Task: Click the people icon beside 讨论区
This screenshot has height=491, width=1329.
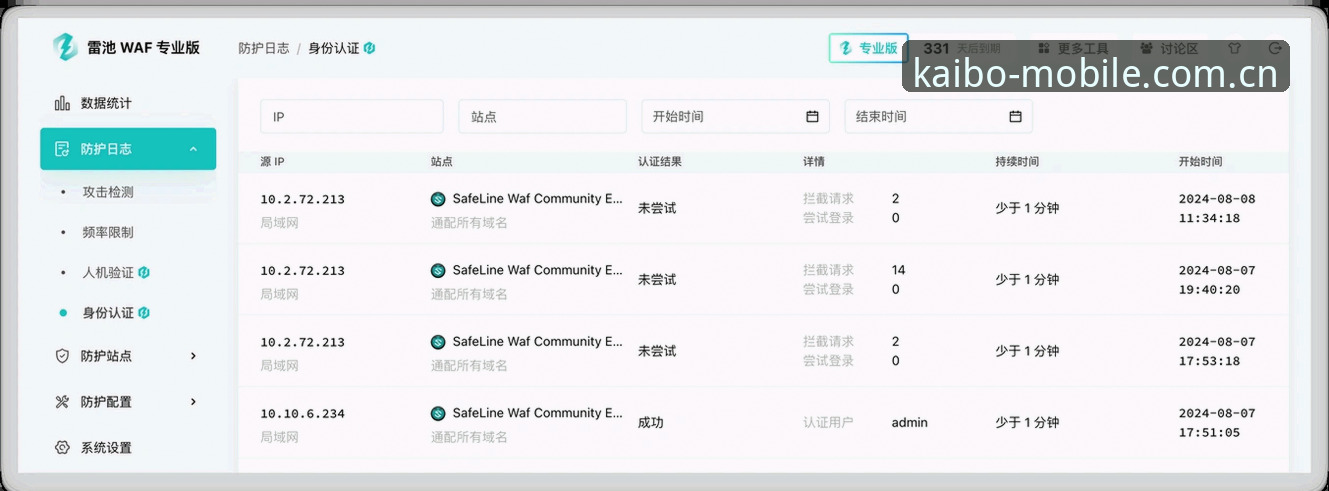Action: coord(1146,48)
